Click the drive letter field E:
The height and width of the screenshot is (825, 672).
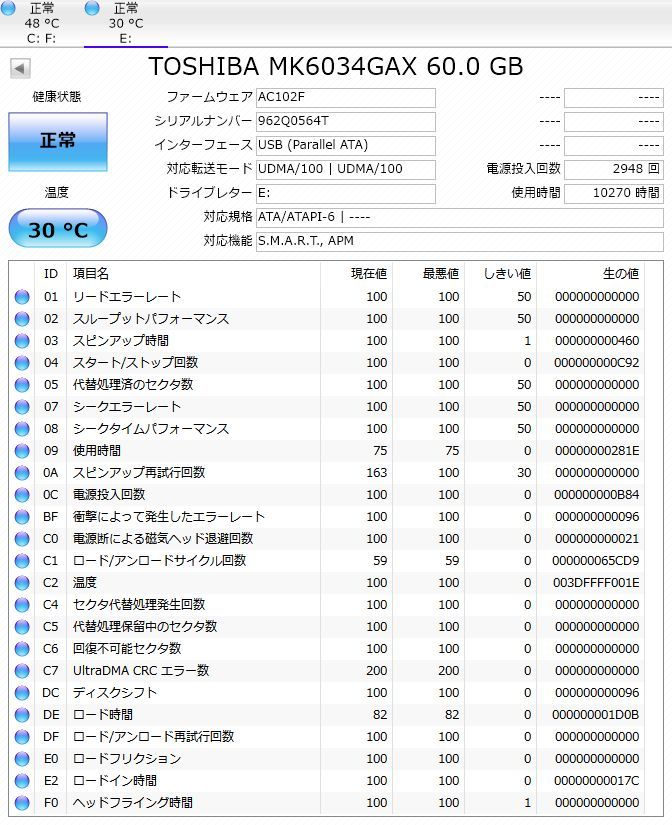346,193
